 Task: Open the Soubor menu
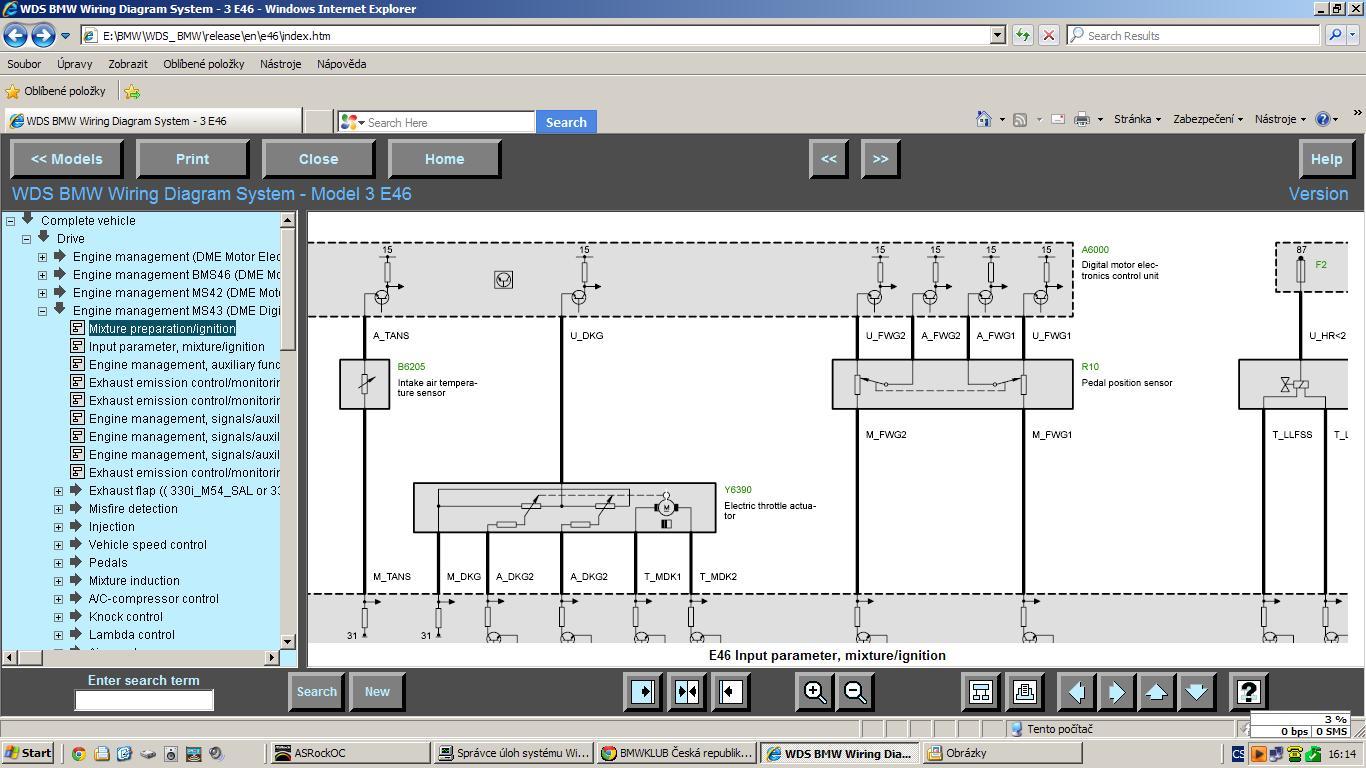pyautogui.click(x=24, y=64)
